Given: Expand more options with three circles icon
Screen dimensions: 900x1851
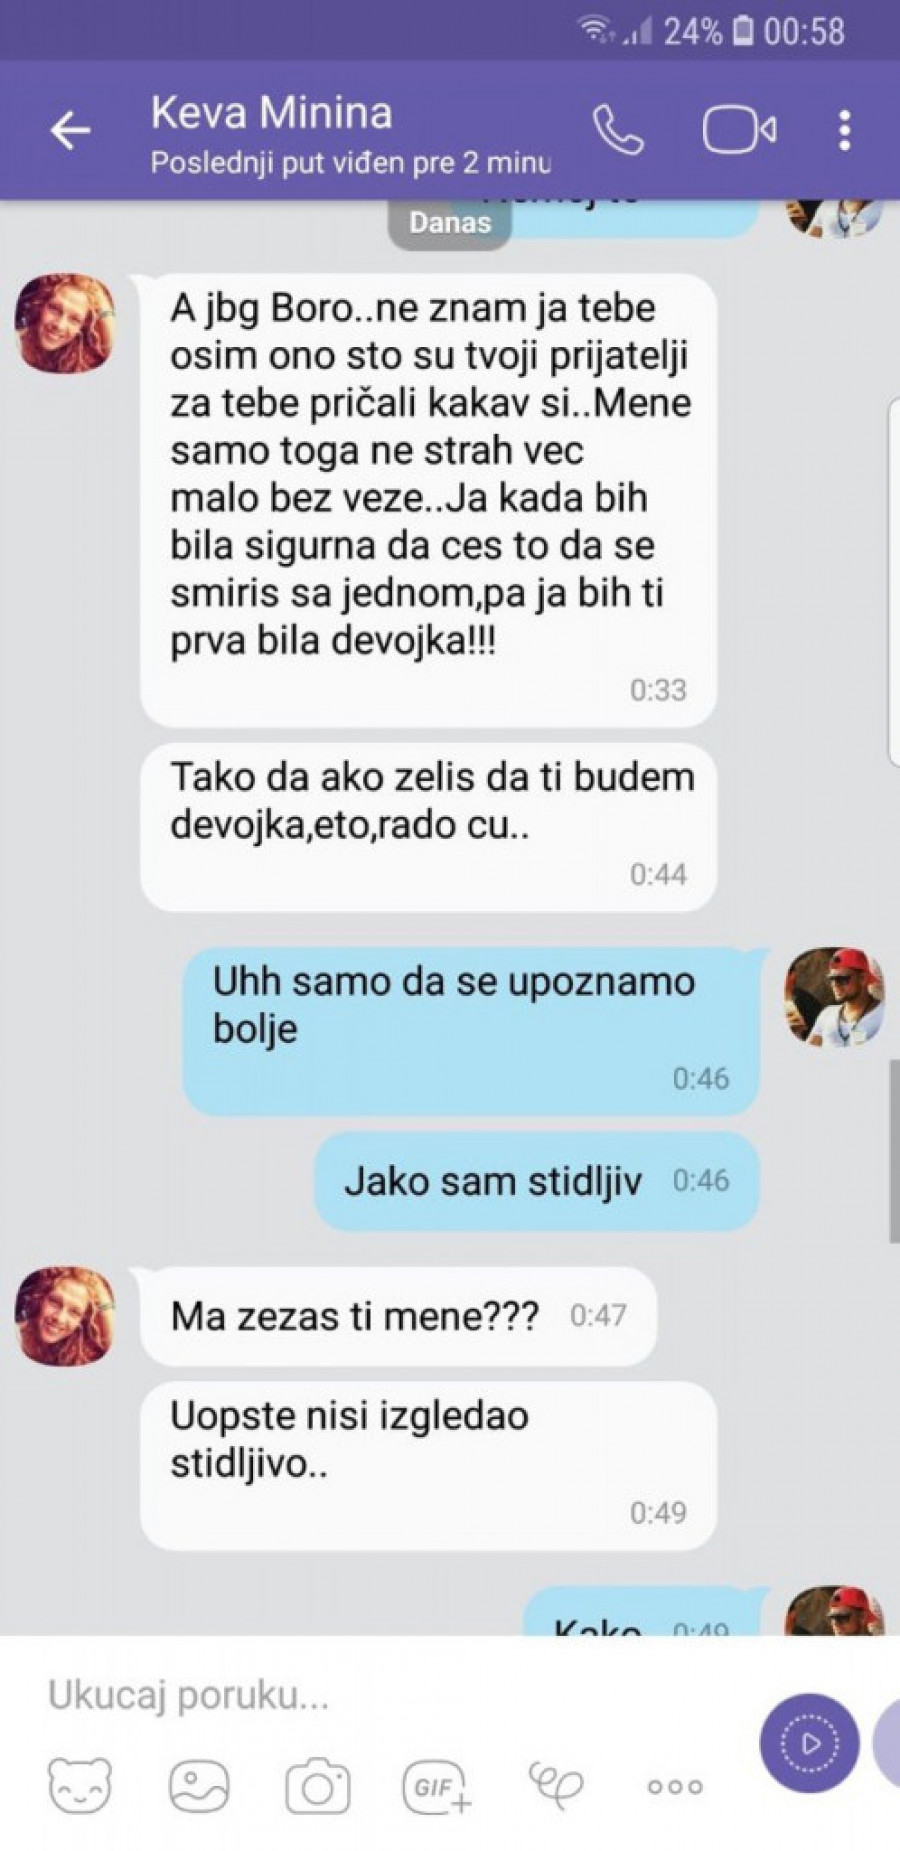Looking at the screenshot, I should (x=675, y=1787).
